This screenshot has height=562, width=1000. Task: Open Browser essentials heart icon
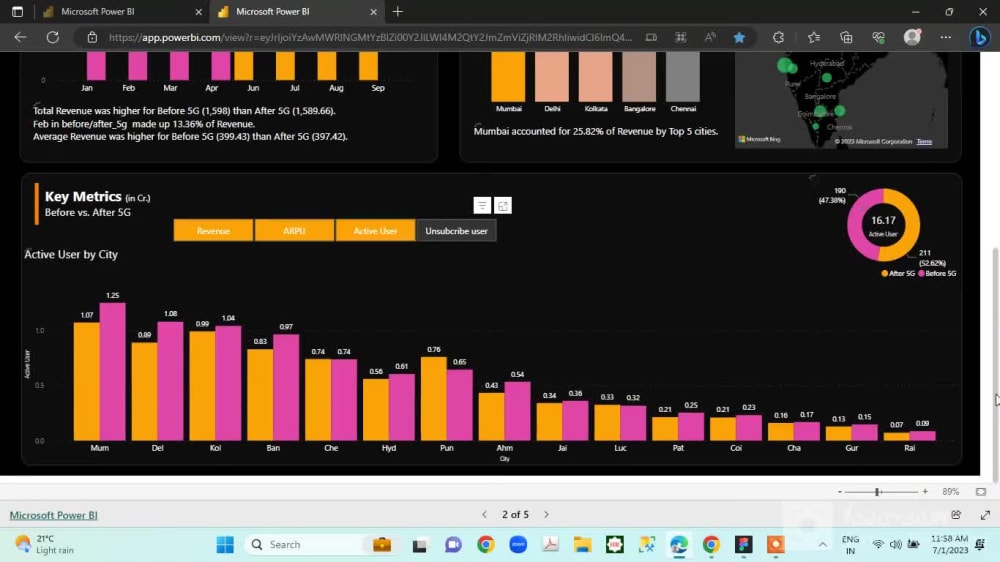coord(879,38)
